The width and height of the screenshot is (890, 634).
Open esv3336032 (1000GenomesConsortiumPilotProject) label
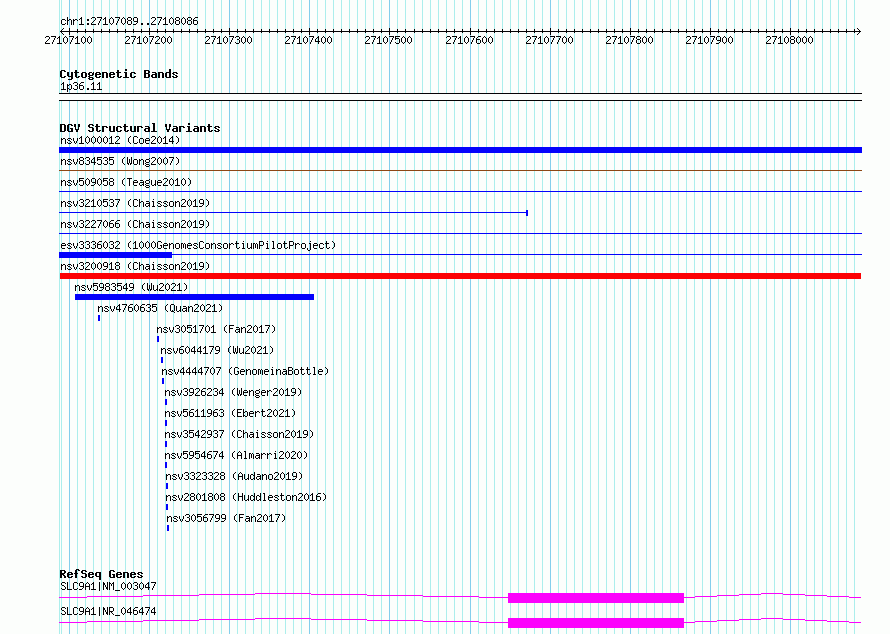[x=198, y=245]
